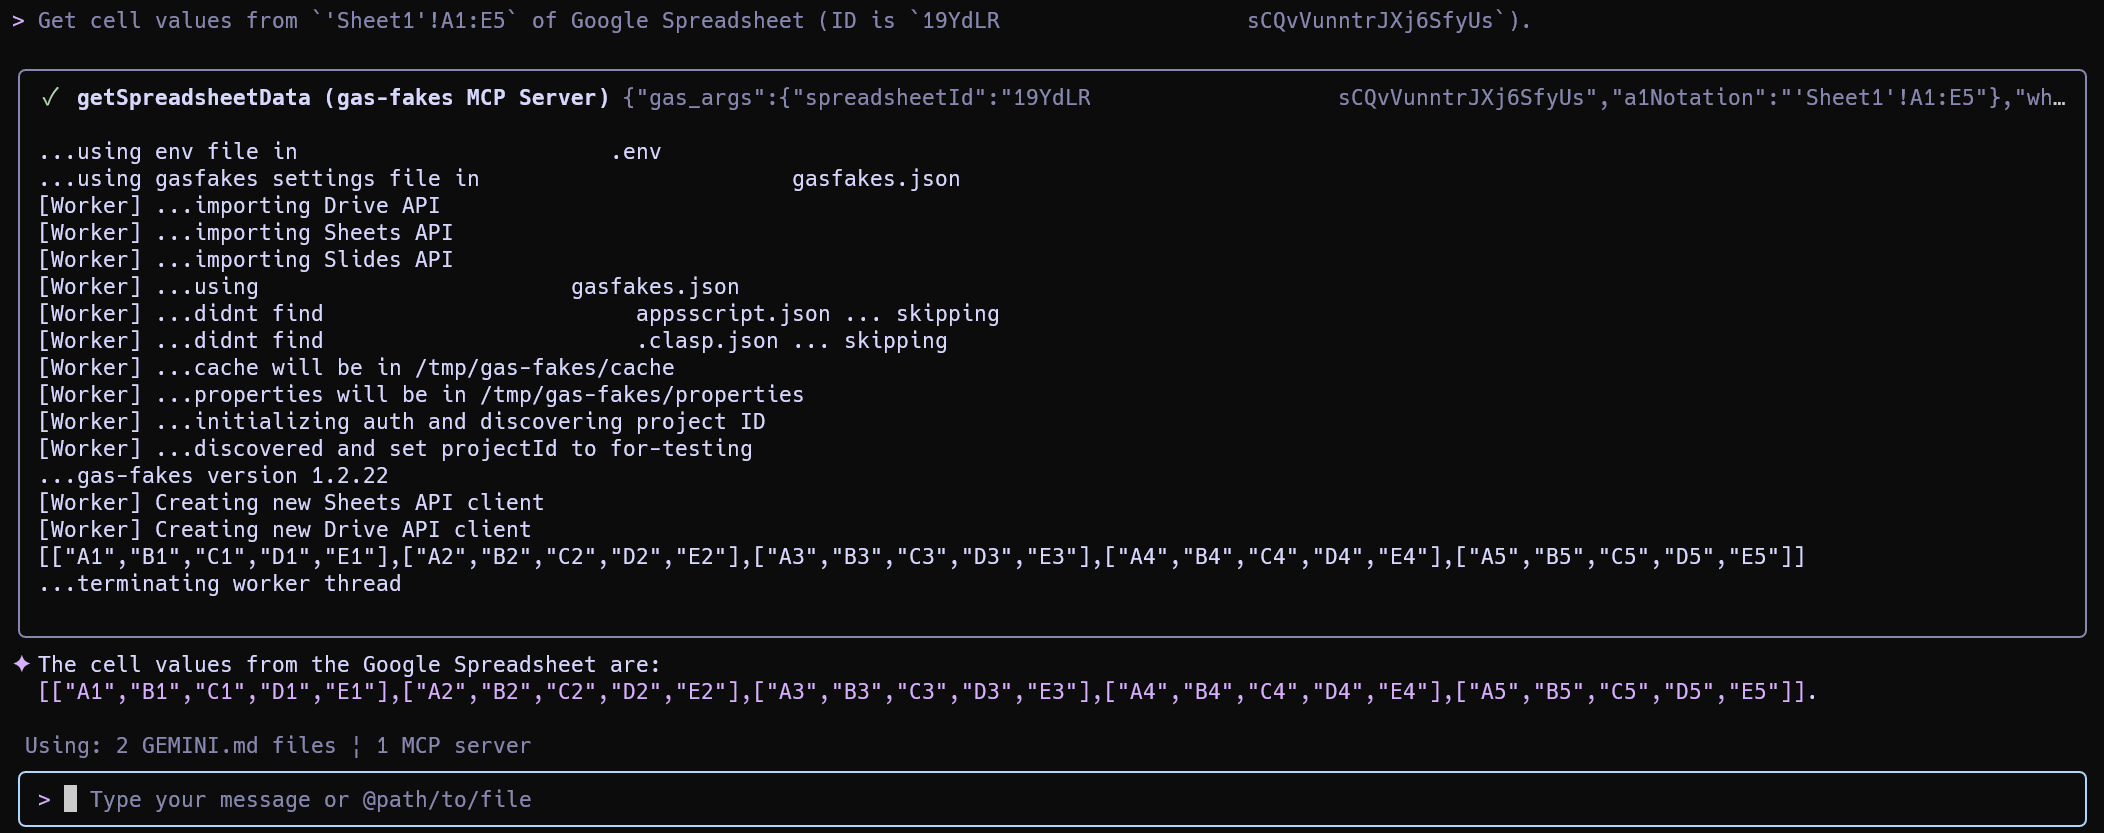Image resolution: width=2104 pixels, height=833 pixels.
Task: Click the green checkmark beside getSpreadsheetData
Action: (x=50, y=98)
